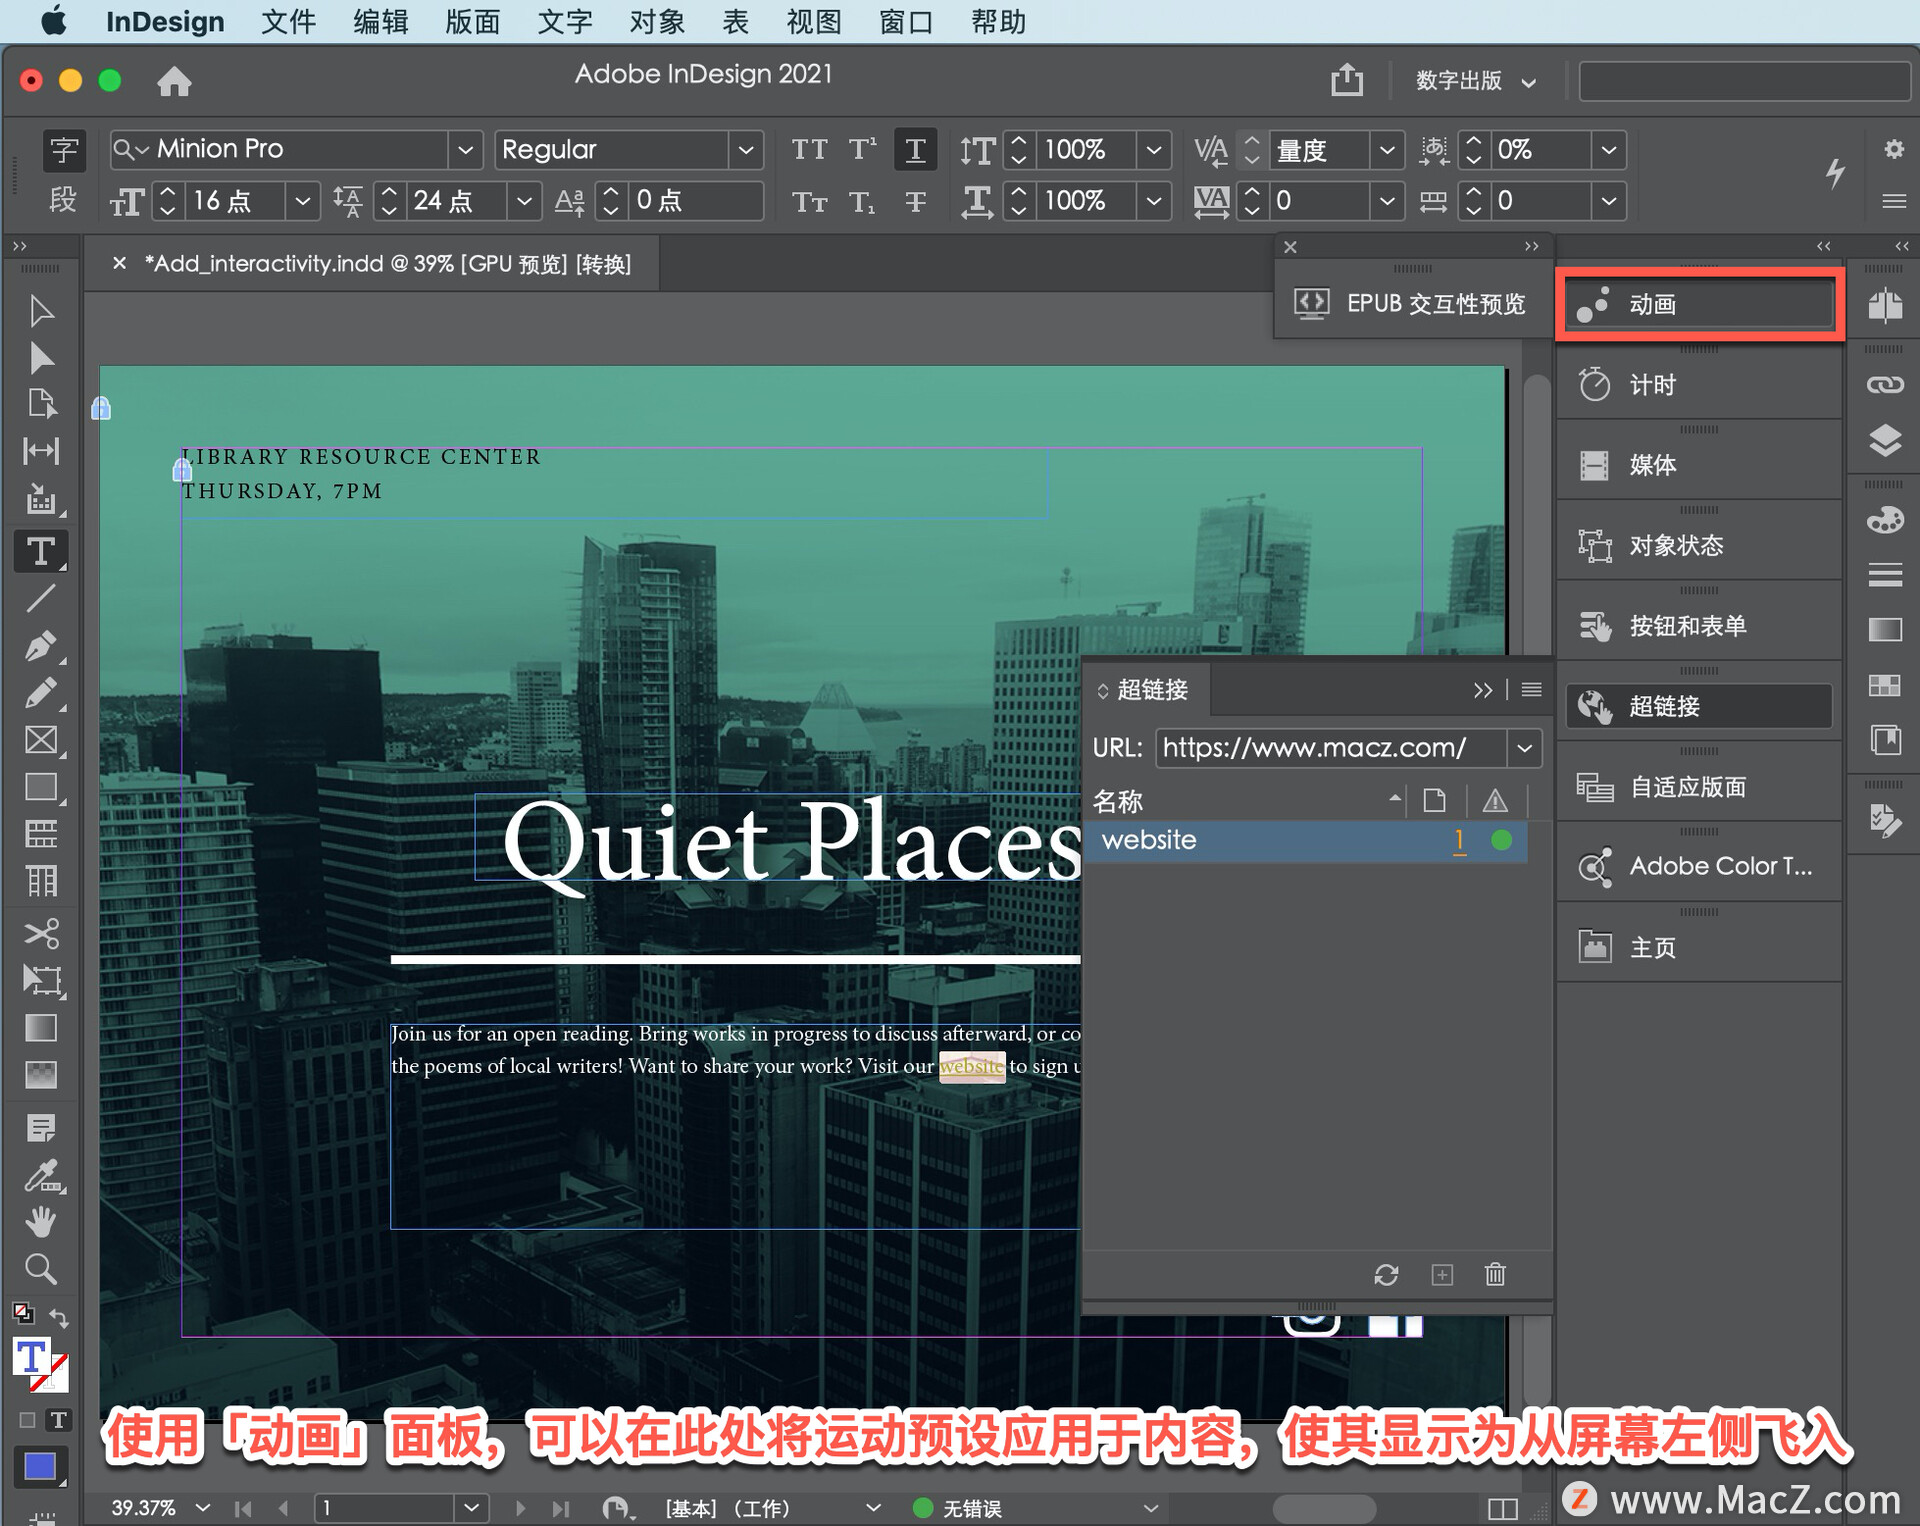Open the 动画 (Animation) panel
Screen dimensions: 1920x1526
coord(1700,306)
